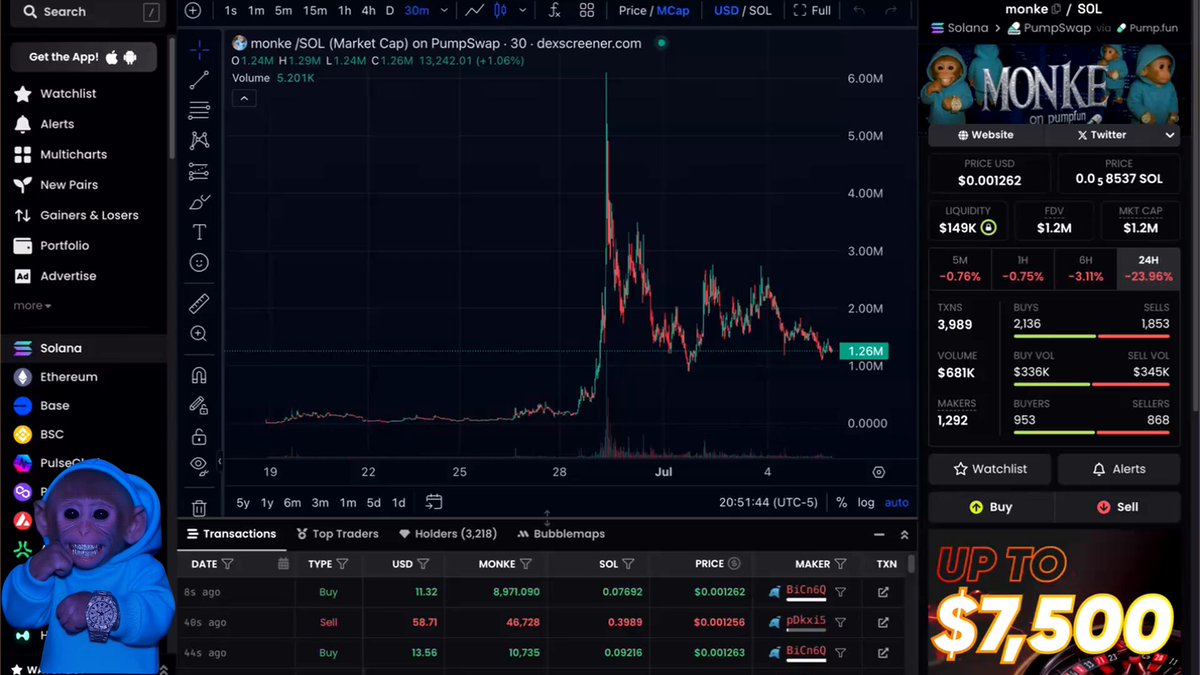Open chart in Full screen
The image size is (1200, 675).
[x=812, y=11]
